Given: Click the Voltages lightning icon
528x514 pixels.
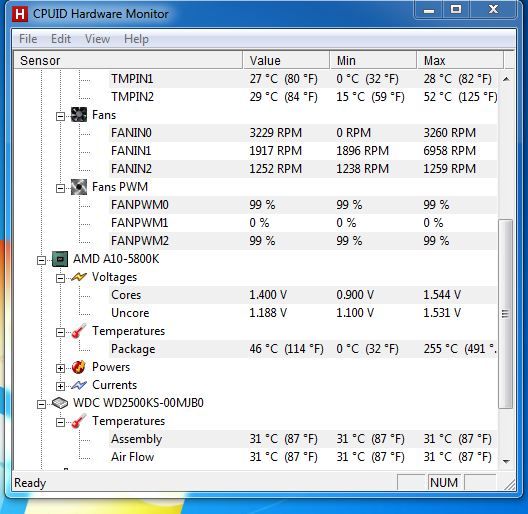Looking at the screenshot, I should click(x=79, y=277).
